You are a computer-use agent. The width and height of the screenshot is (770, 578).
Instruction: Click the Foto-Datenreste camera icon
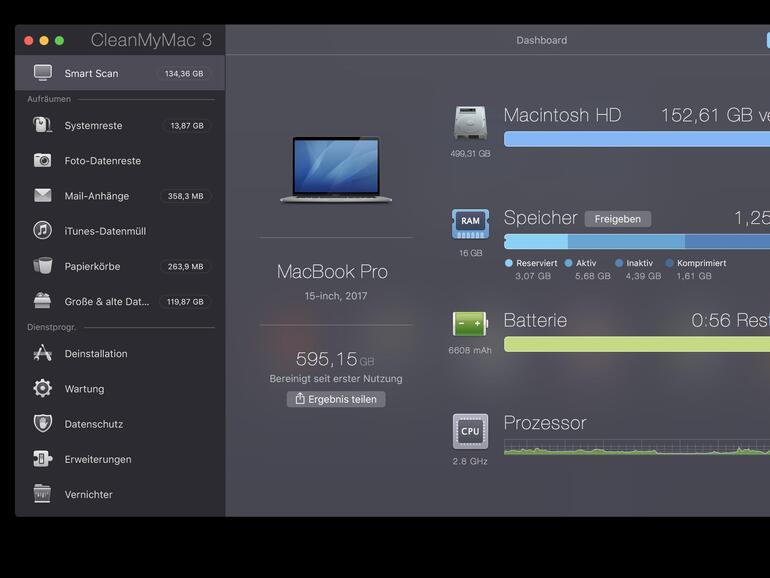pyautogui.click(x=43, y=160)
